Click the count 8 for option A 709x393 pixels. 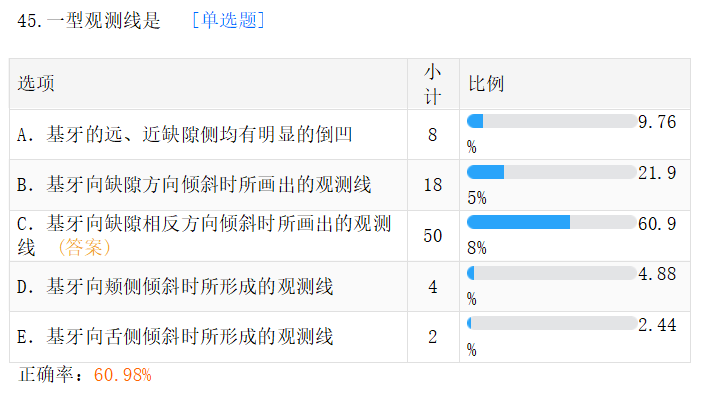433,134
